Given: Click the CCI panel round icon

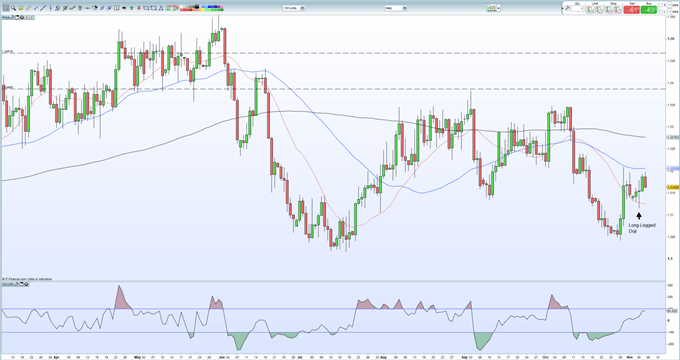Looking at the screenshot, I should point(26,284).
